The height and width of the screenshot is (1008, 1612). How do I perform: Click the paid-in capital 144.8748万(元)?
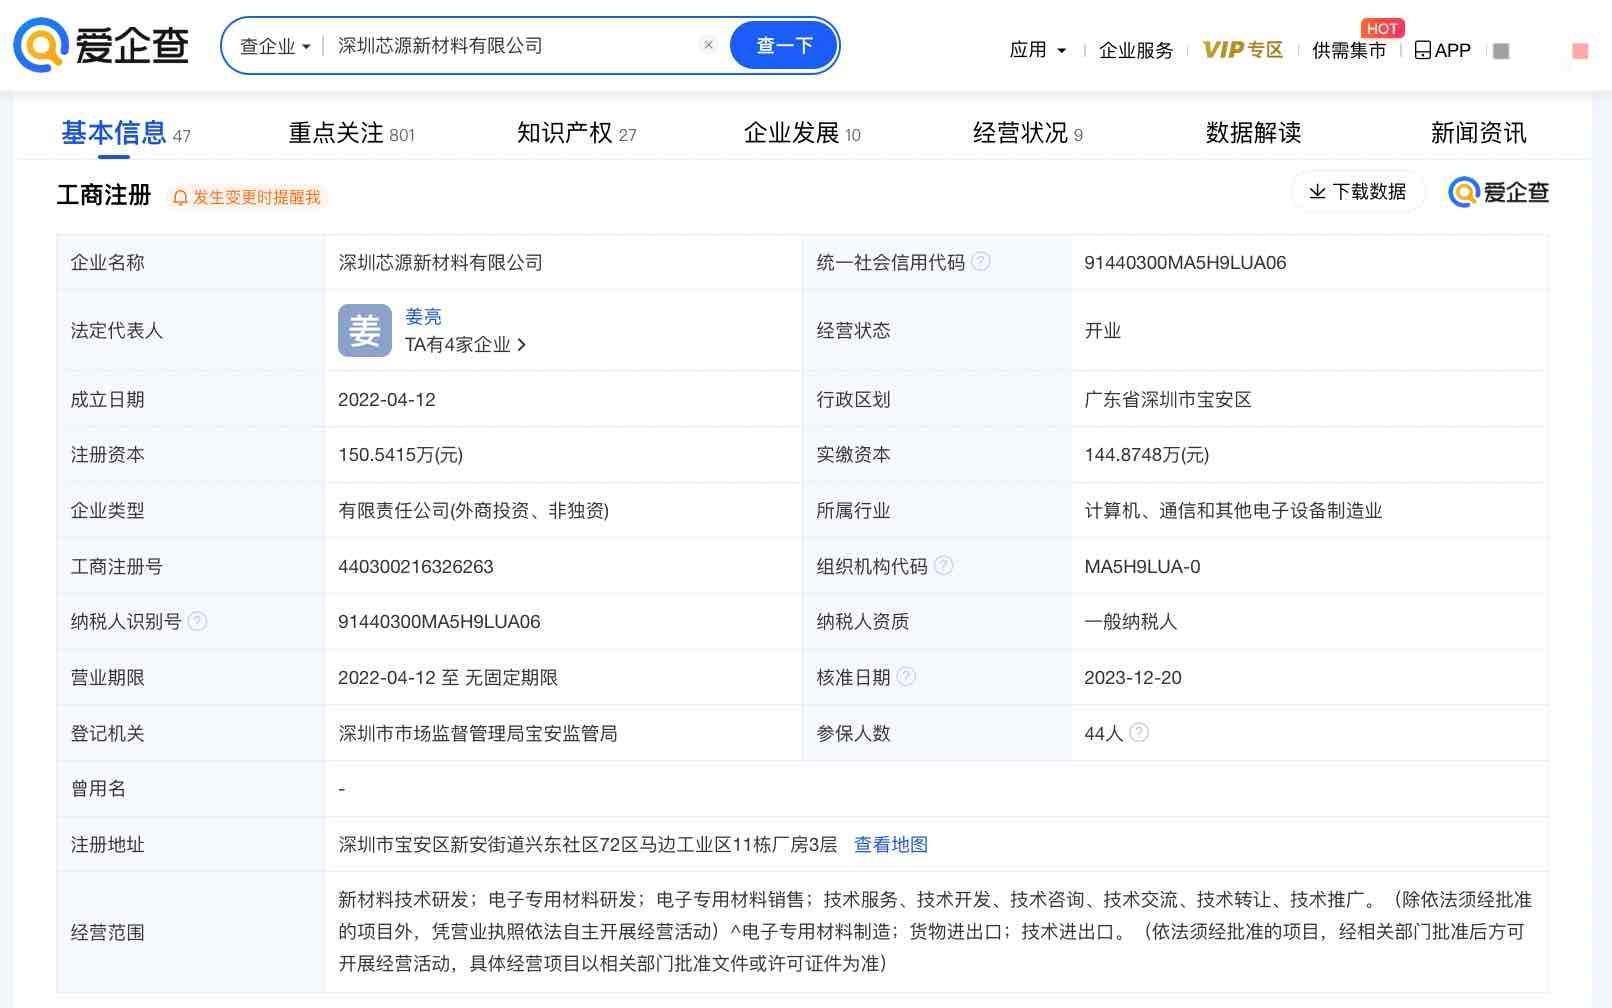point(1146,455)
